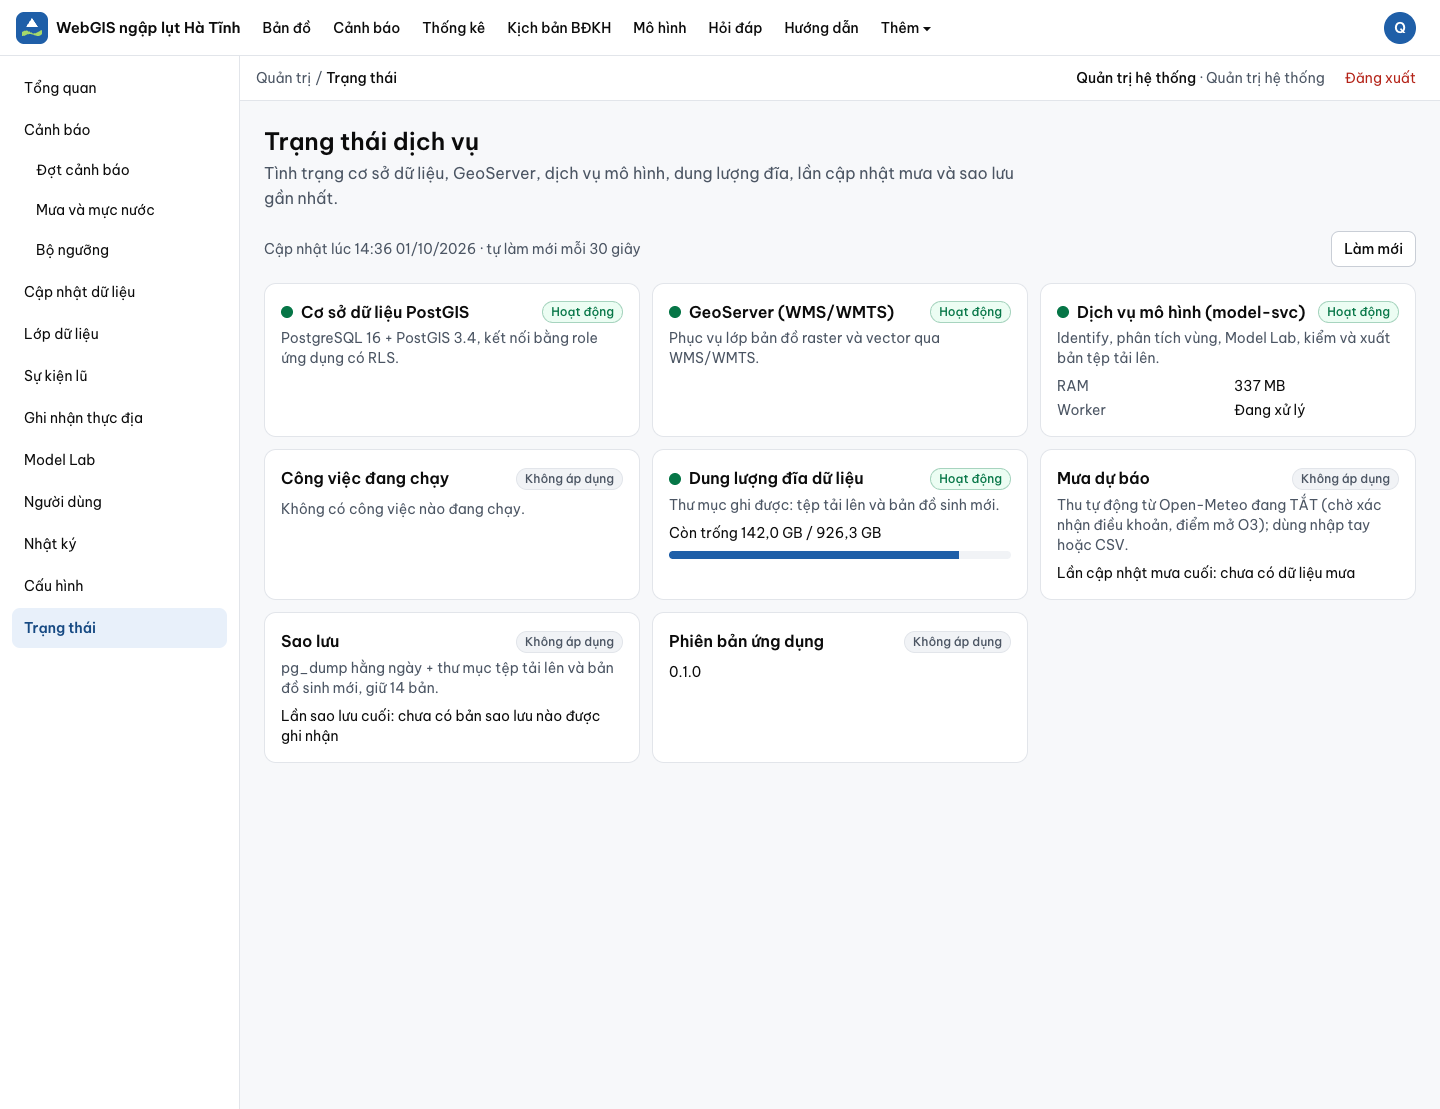Click the Làm mới refresh button
This screenshot has height=1109, width=1440.
coord(1373,249)
